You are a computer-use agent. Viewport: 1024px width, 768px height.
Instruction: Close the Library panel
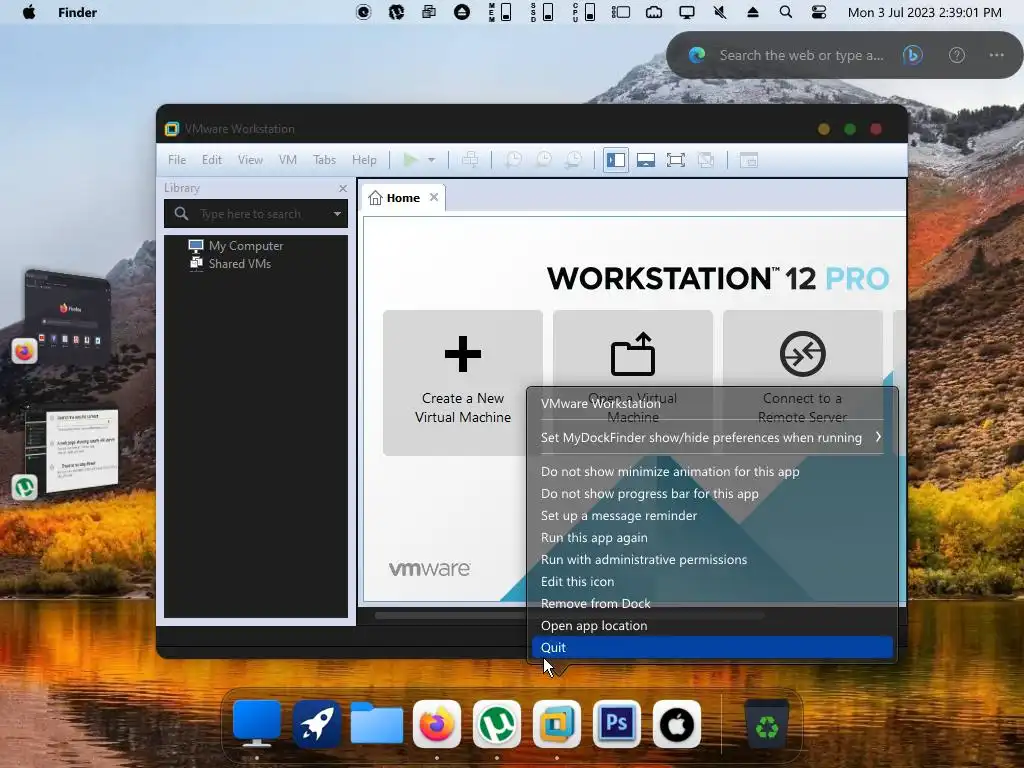pos(343,189)
